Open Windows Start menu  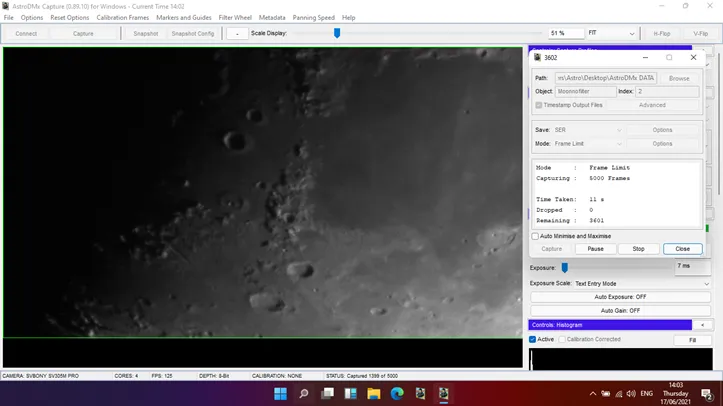pyautogui.click(x=280, y=394)
